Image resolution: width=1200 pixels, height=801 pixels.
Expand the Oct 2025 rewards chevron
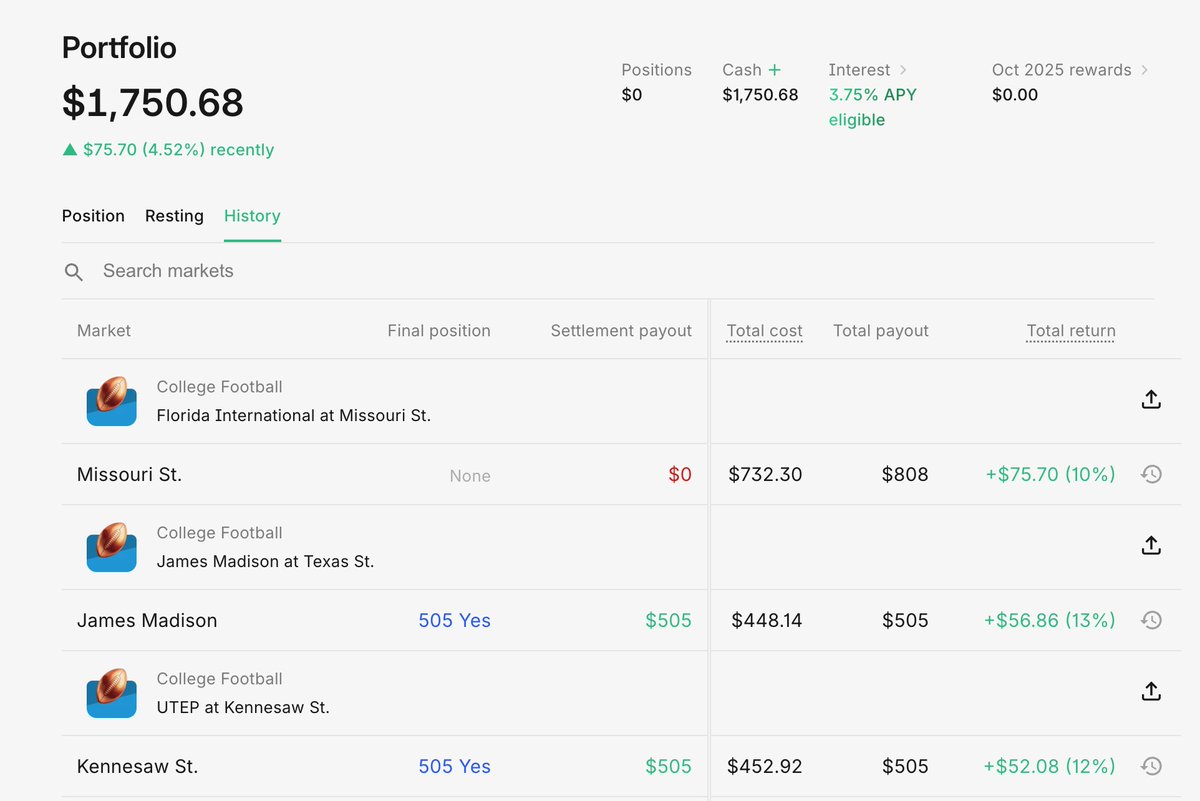coord(1145,70)
